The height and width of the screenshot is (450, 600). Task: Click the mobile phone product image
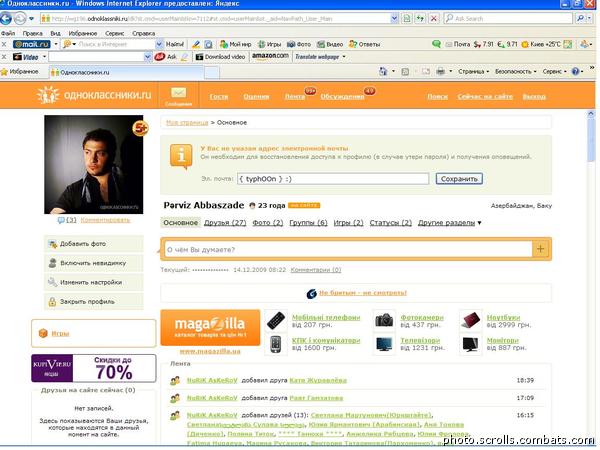coord(276,320)
